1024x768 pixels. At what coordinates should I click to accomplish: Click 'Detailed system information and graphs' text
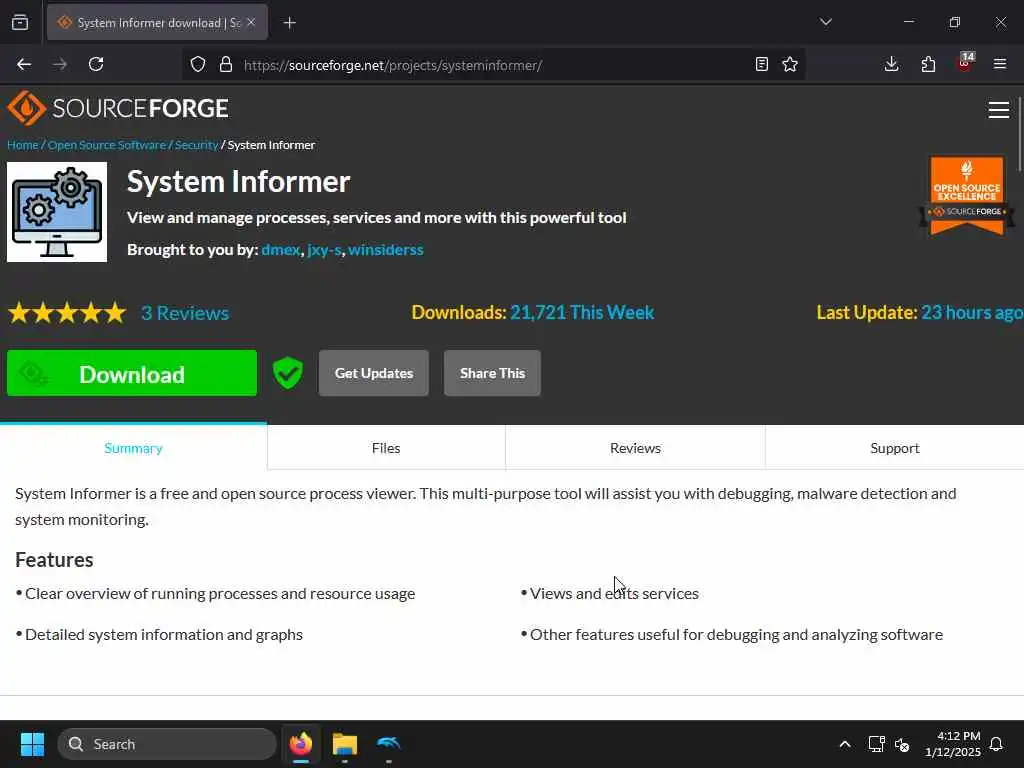pos(164,634)
